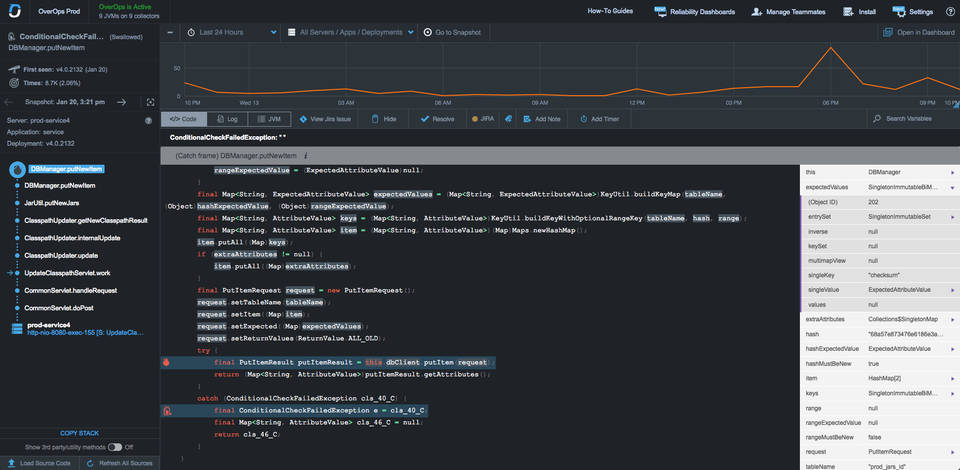Click the OverOps logo icon
Screen dimensions: 960x470
14,12
